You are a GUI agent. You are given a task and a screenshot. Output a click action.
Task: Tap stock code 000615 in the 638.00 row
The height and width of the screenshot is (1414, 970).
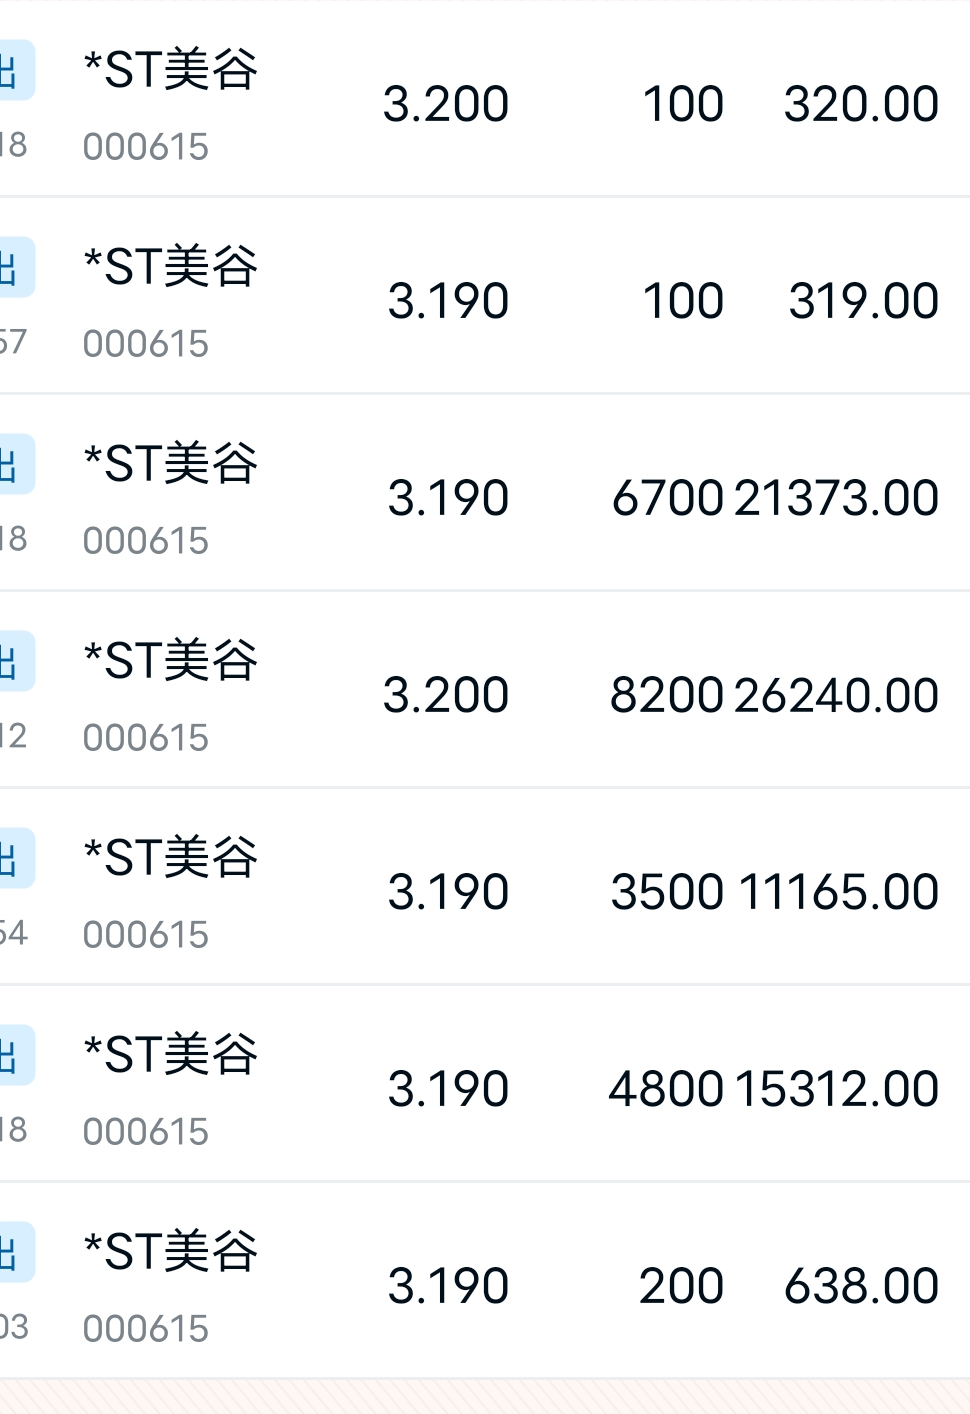coord(146,1329)
